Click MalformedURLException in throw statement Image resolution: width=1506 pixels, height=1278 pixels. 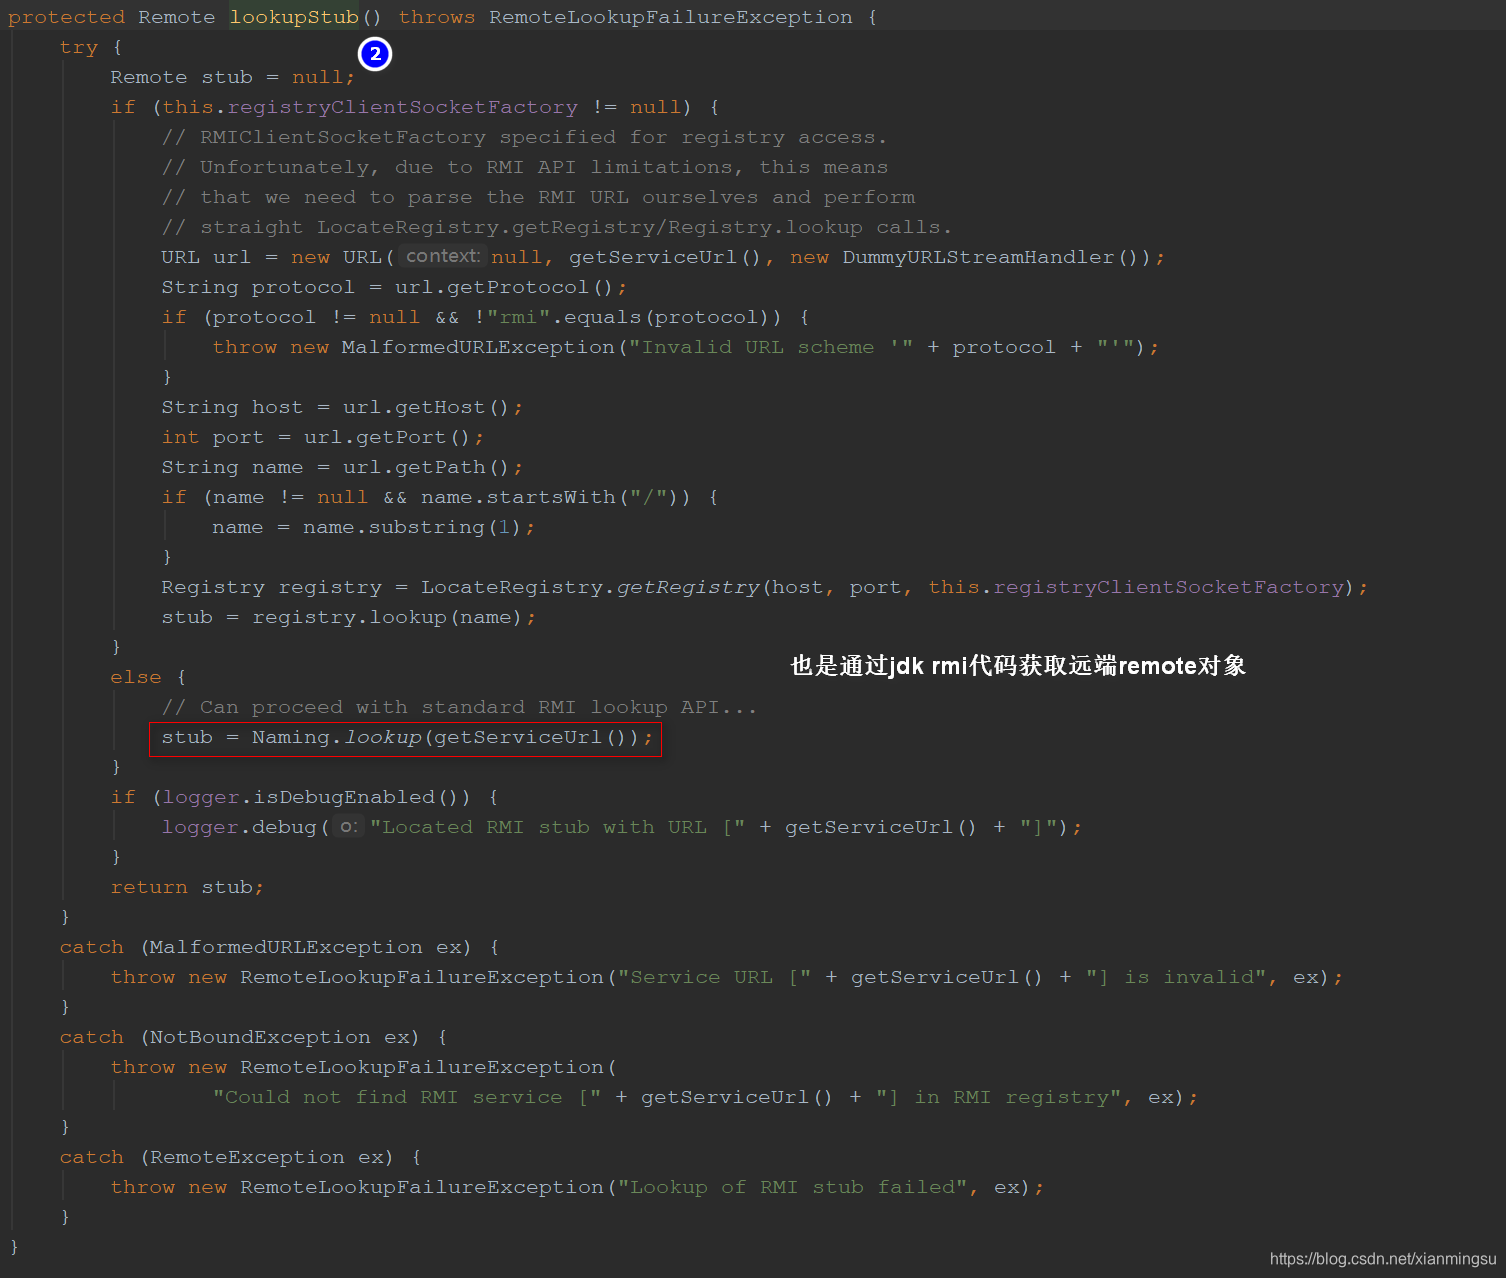point(478,347)
